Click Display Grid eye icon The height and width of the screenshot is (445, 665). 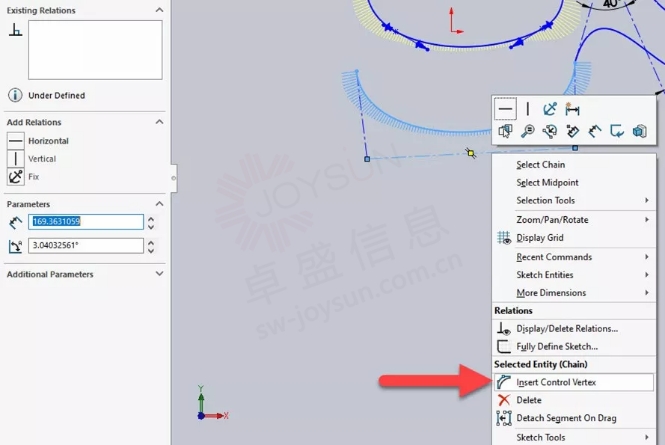[504, 238]
